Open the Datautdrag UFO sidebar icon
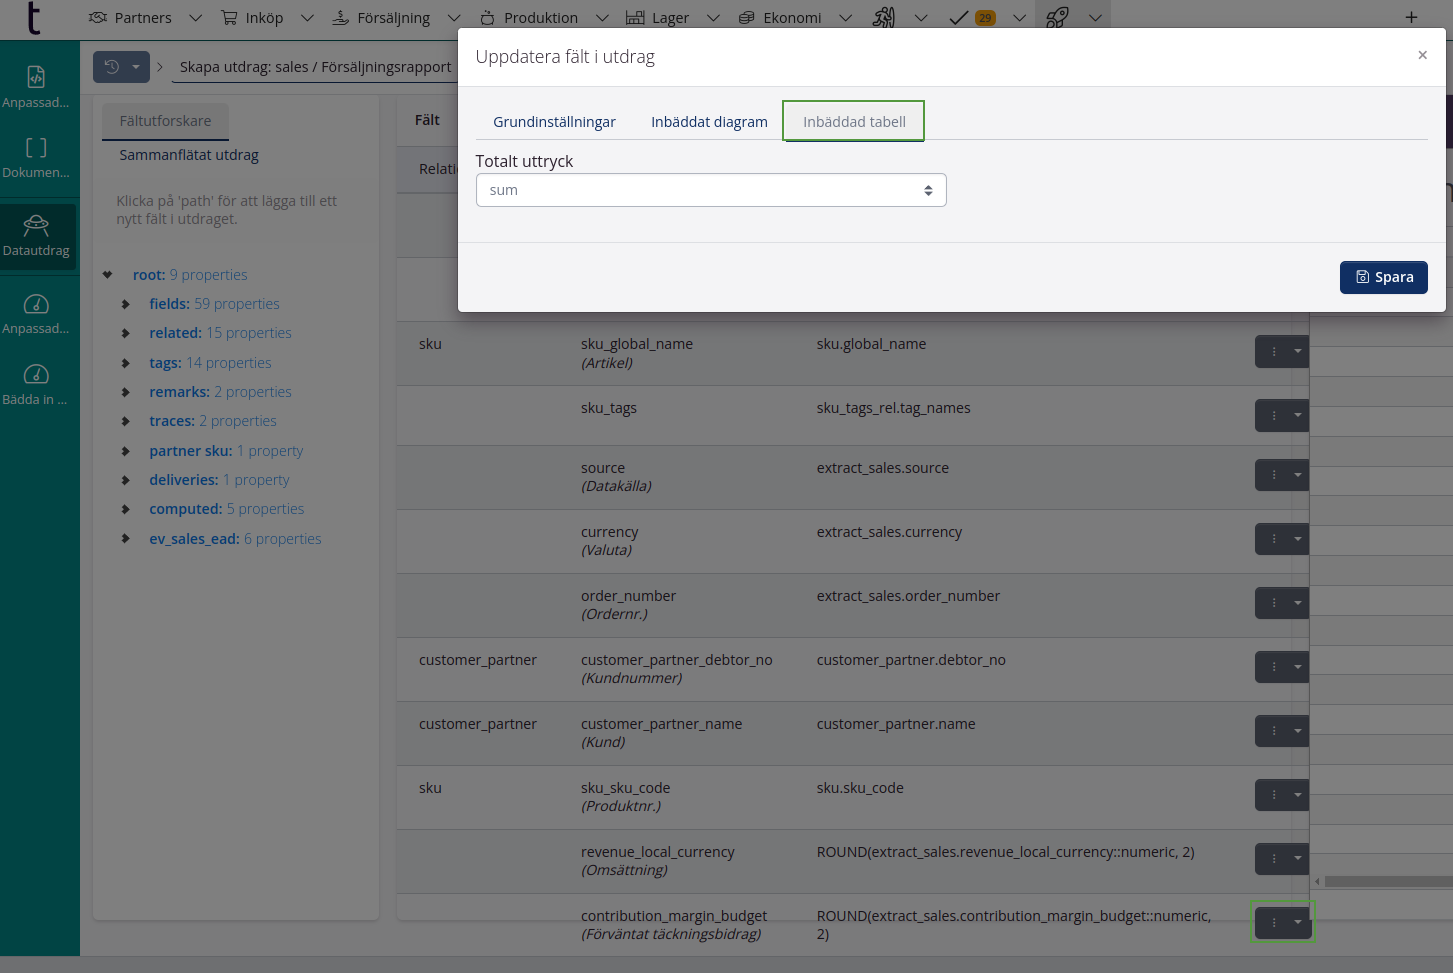Viewport: 1453px width, 973px height. [x=36, y=226]
